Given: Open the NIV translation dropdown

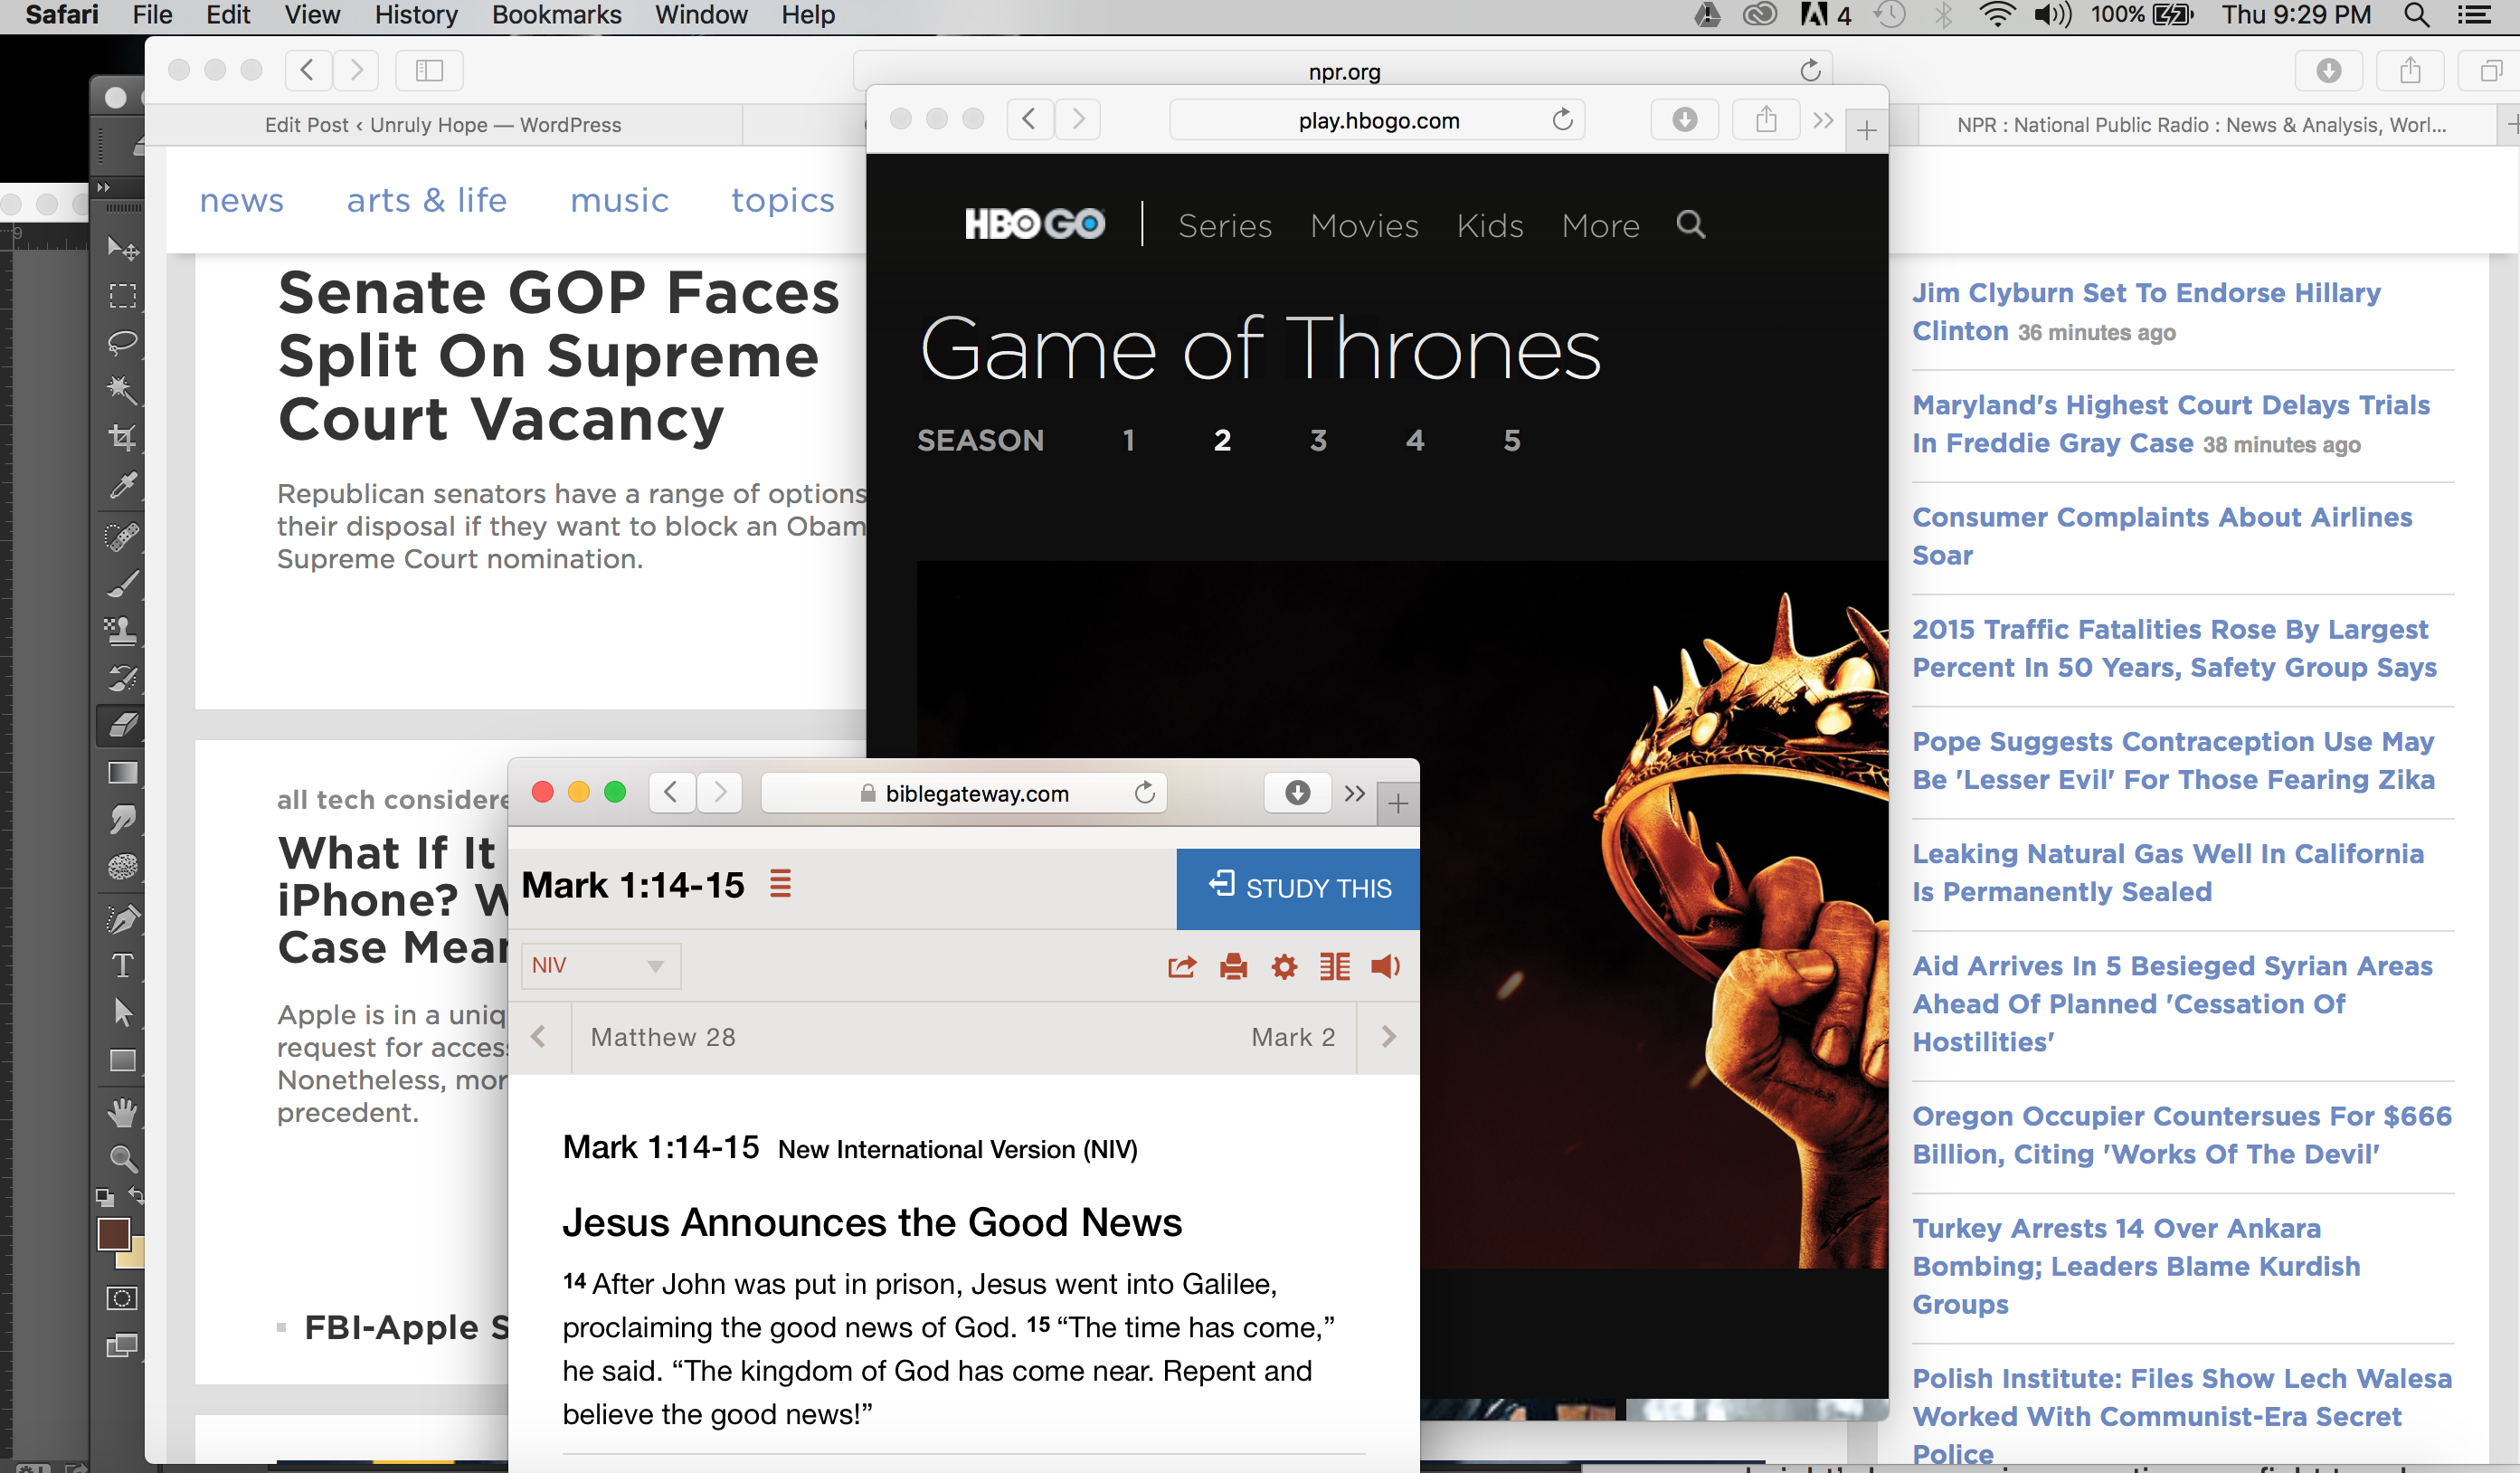Looking at the screenshot, I should click(600, 966).
